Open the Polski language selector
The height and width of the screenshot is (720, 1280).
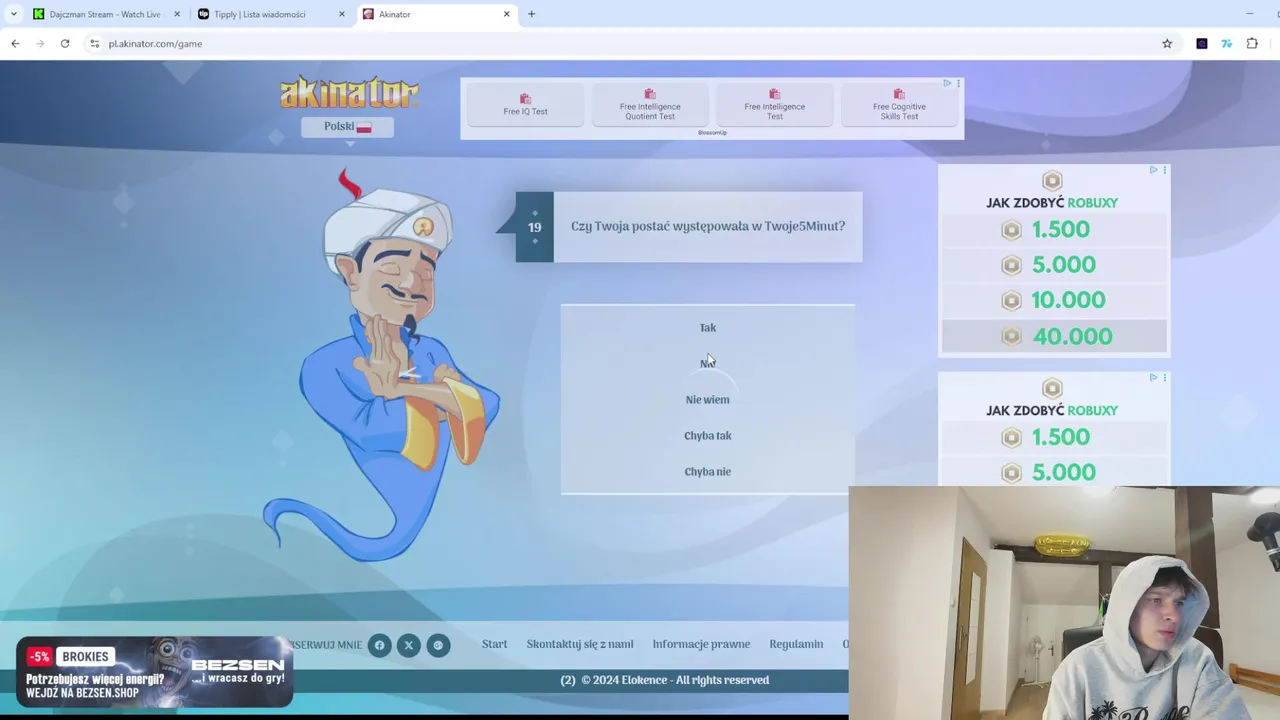click(x=347, y=127)
